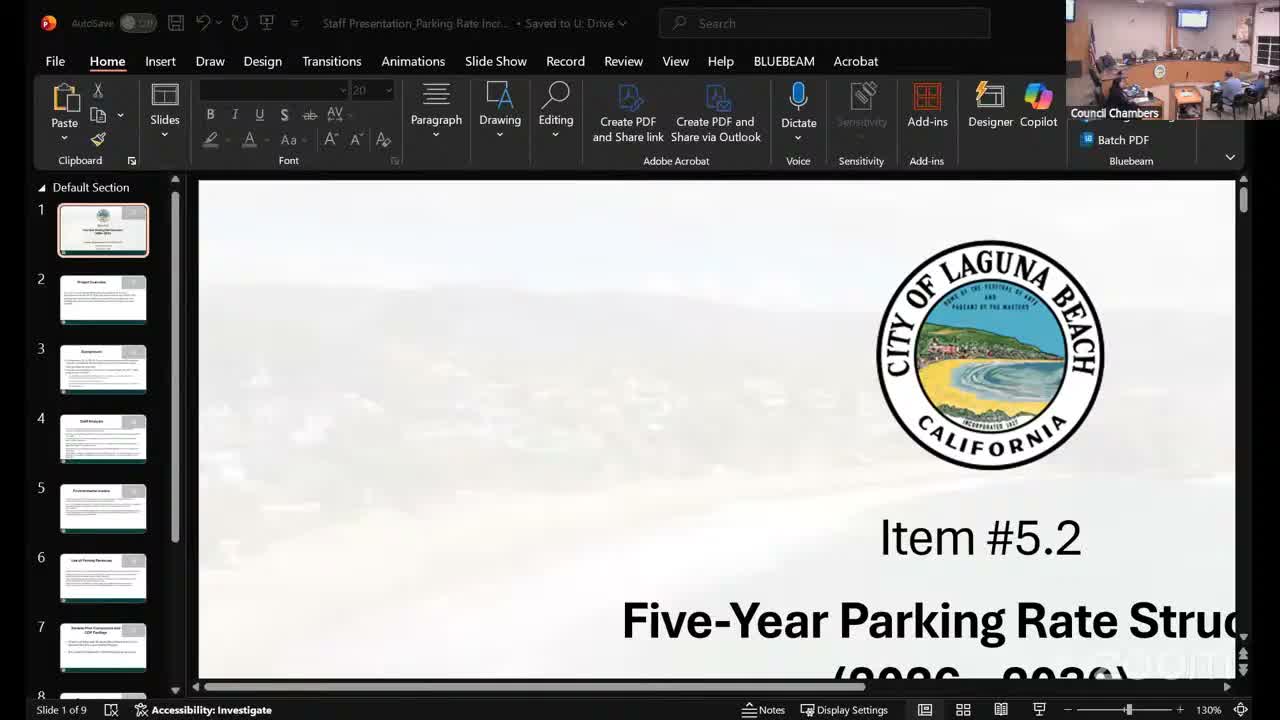Increase the font size
Viewport: 1280px width, 720px height.
pos(331,140)
